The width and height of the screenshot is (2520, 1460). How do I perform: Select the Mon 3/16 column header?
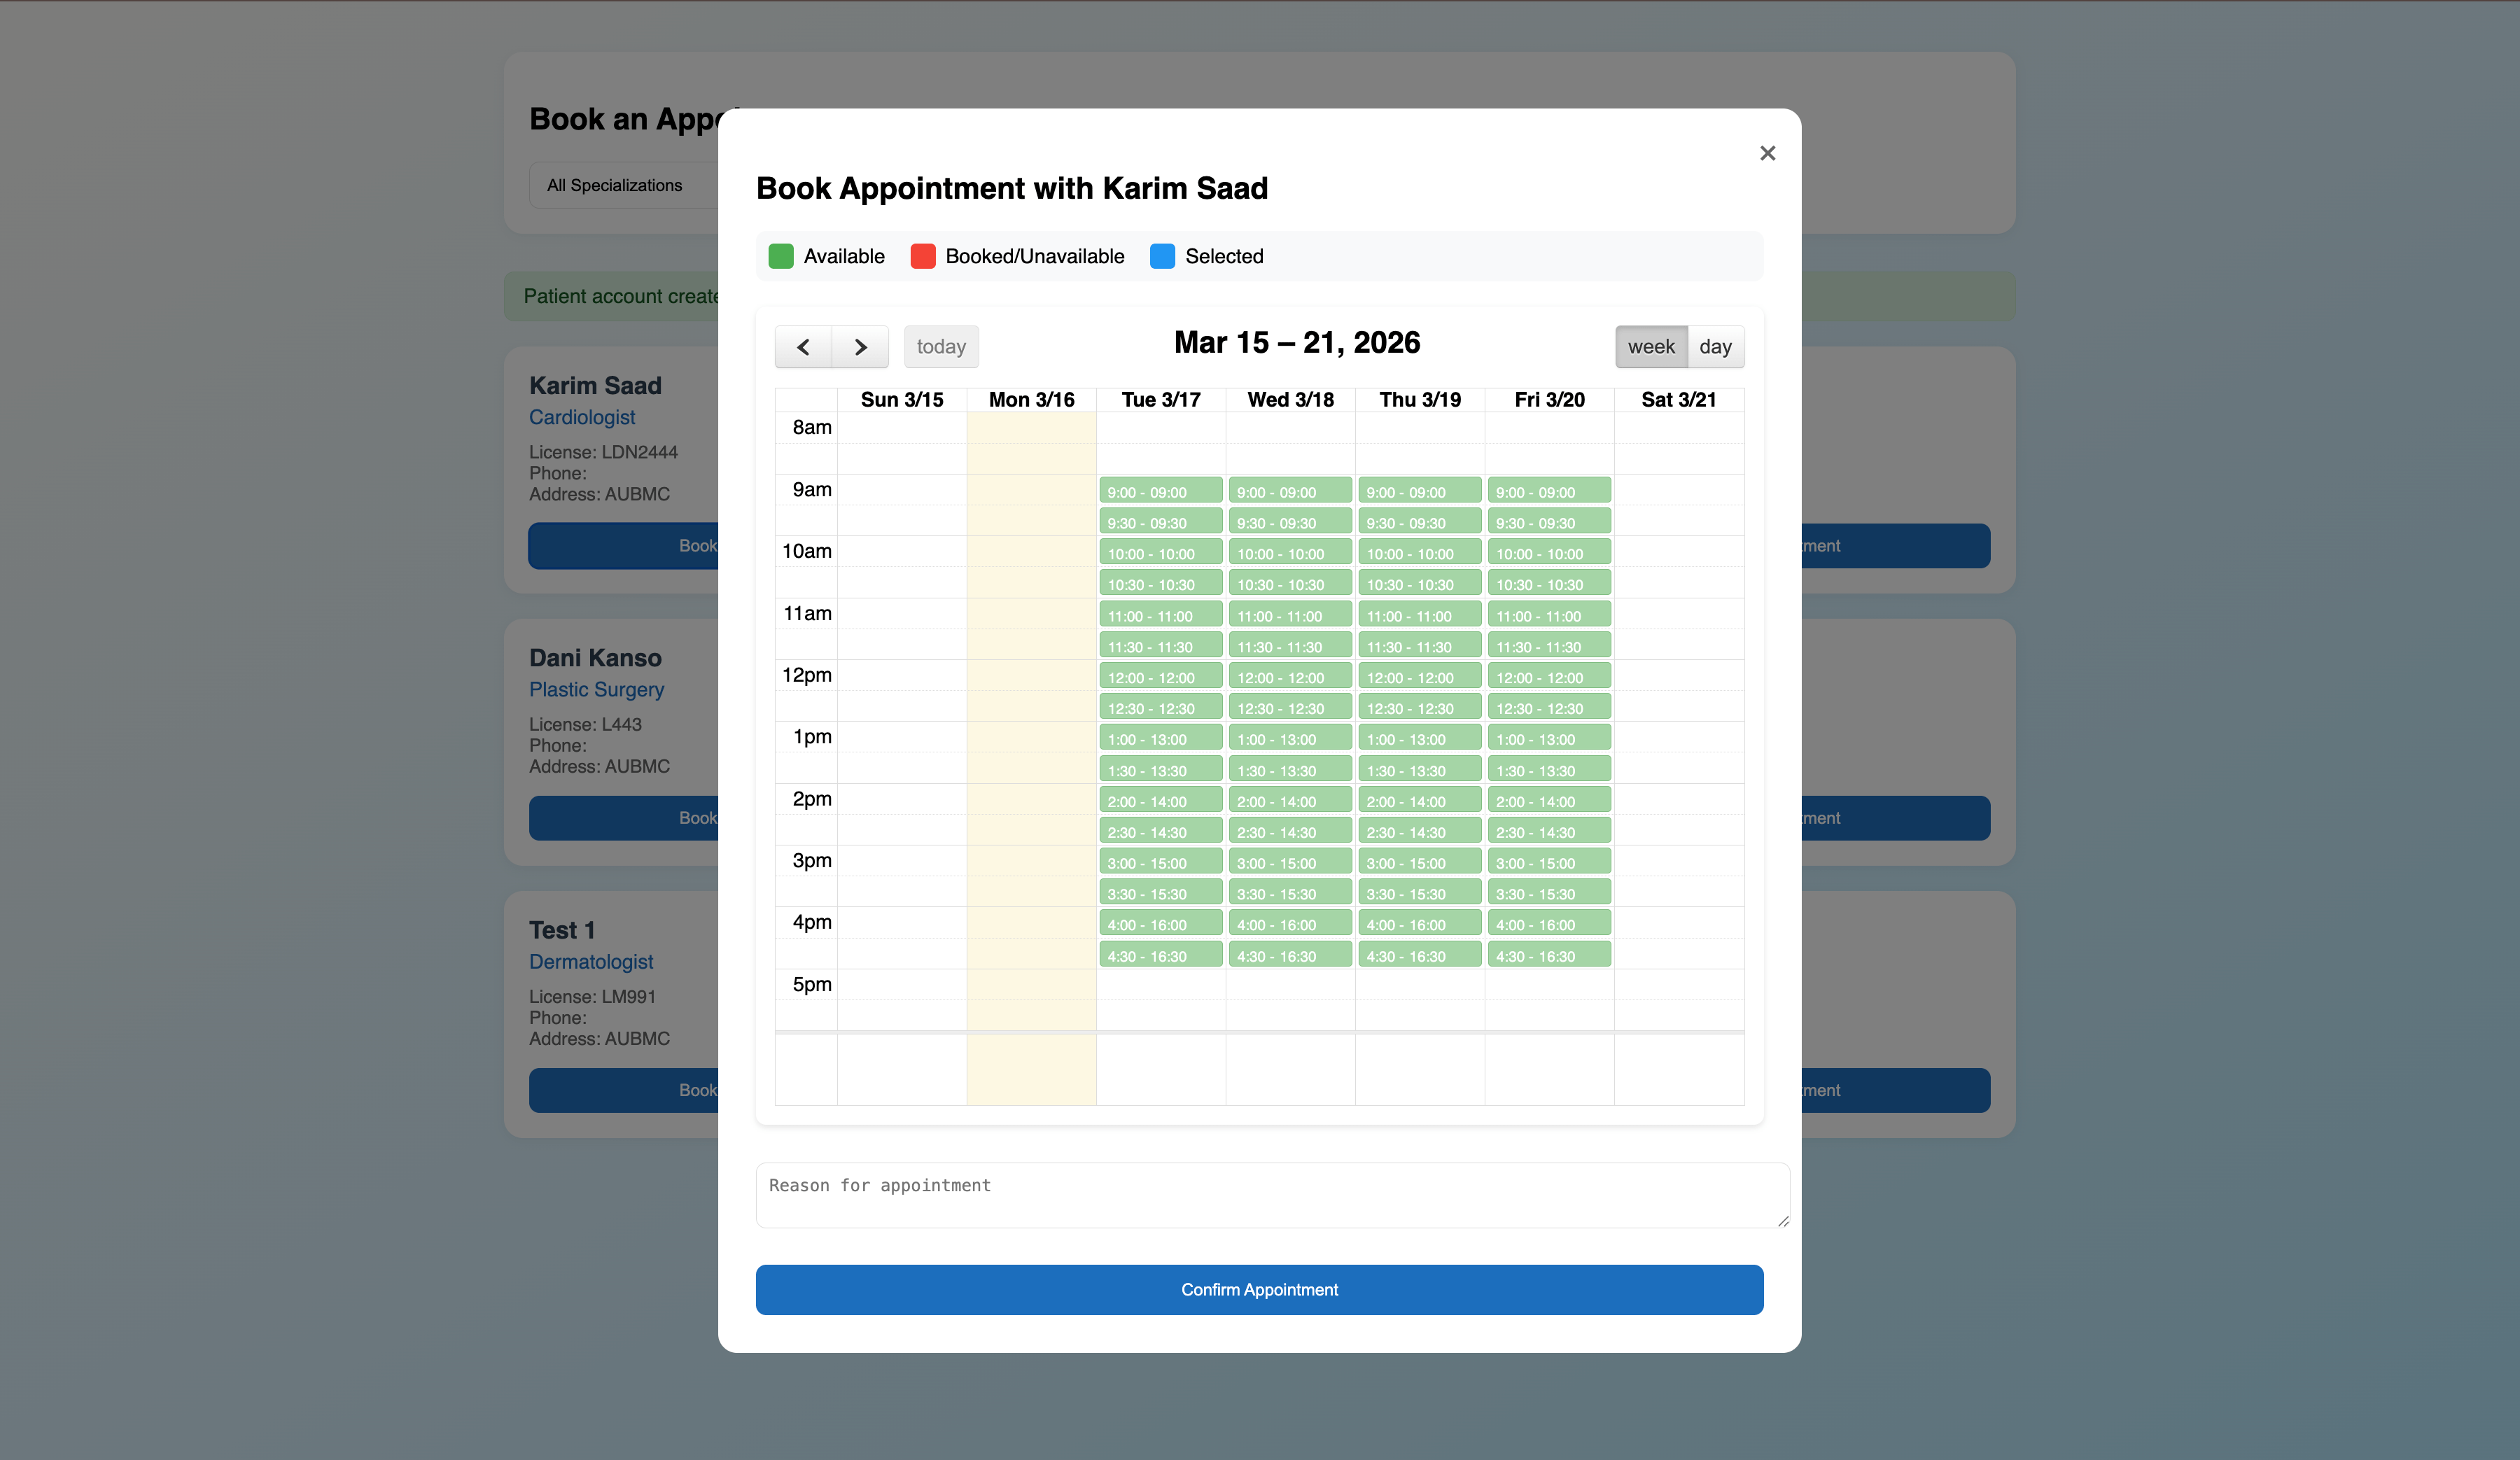pos(1031,399)
